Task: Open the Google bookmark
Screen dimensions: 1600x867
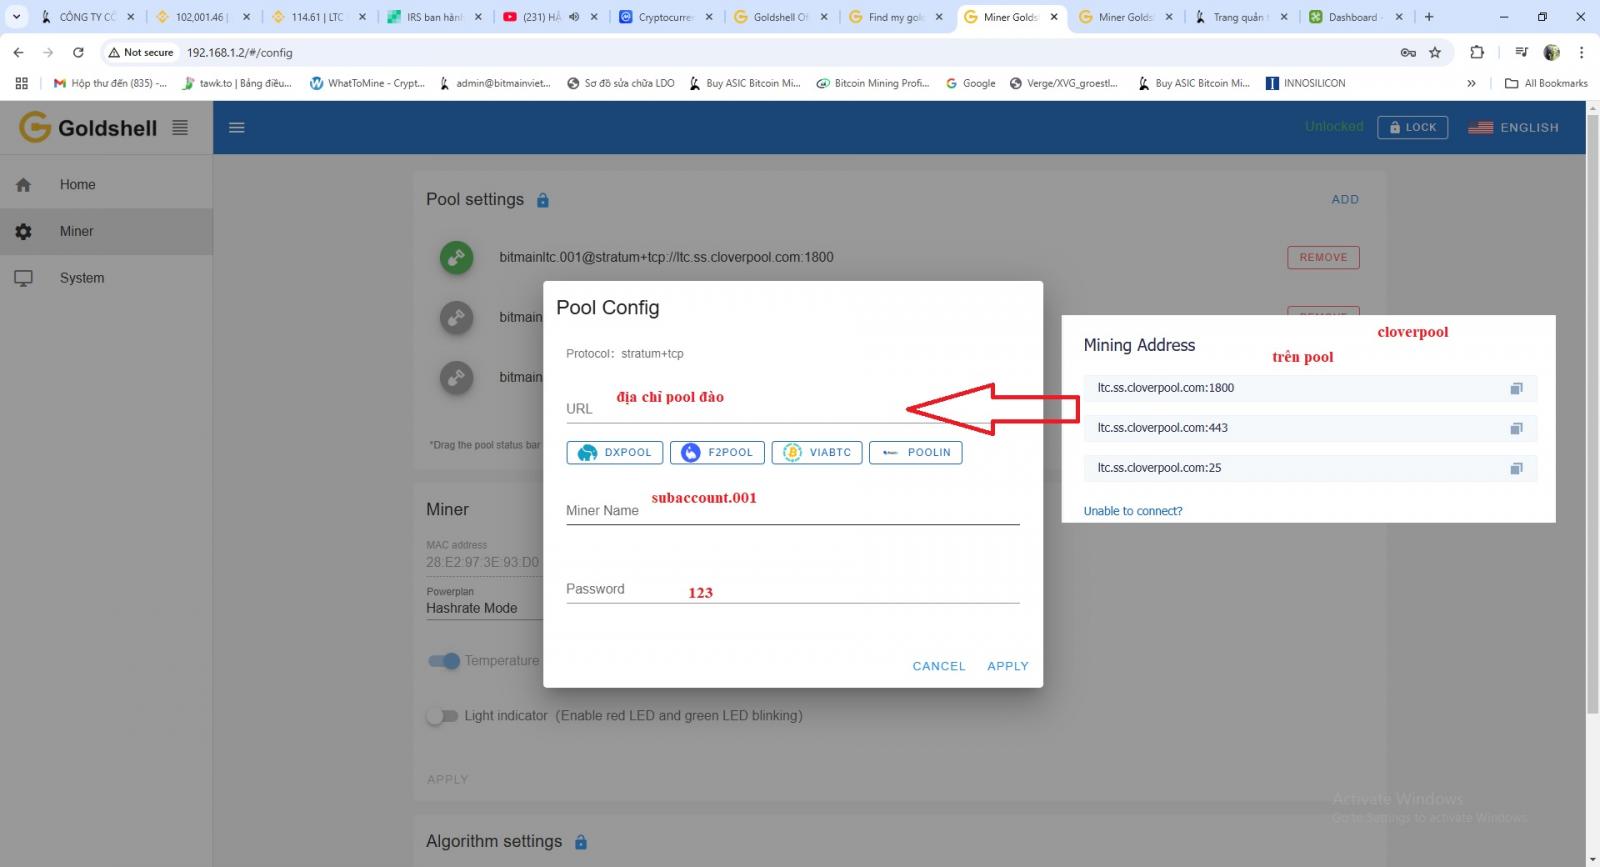Action: tap(970, 83)
